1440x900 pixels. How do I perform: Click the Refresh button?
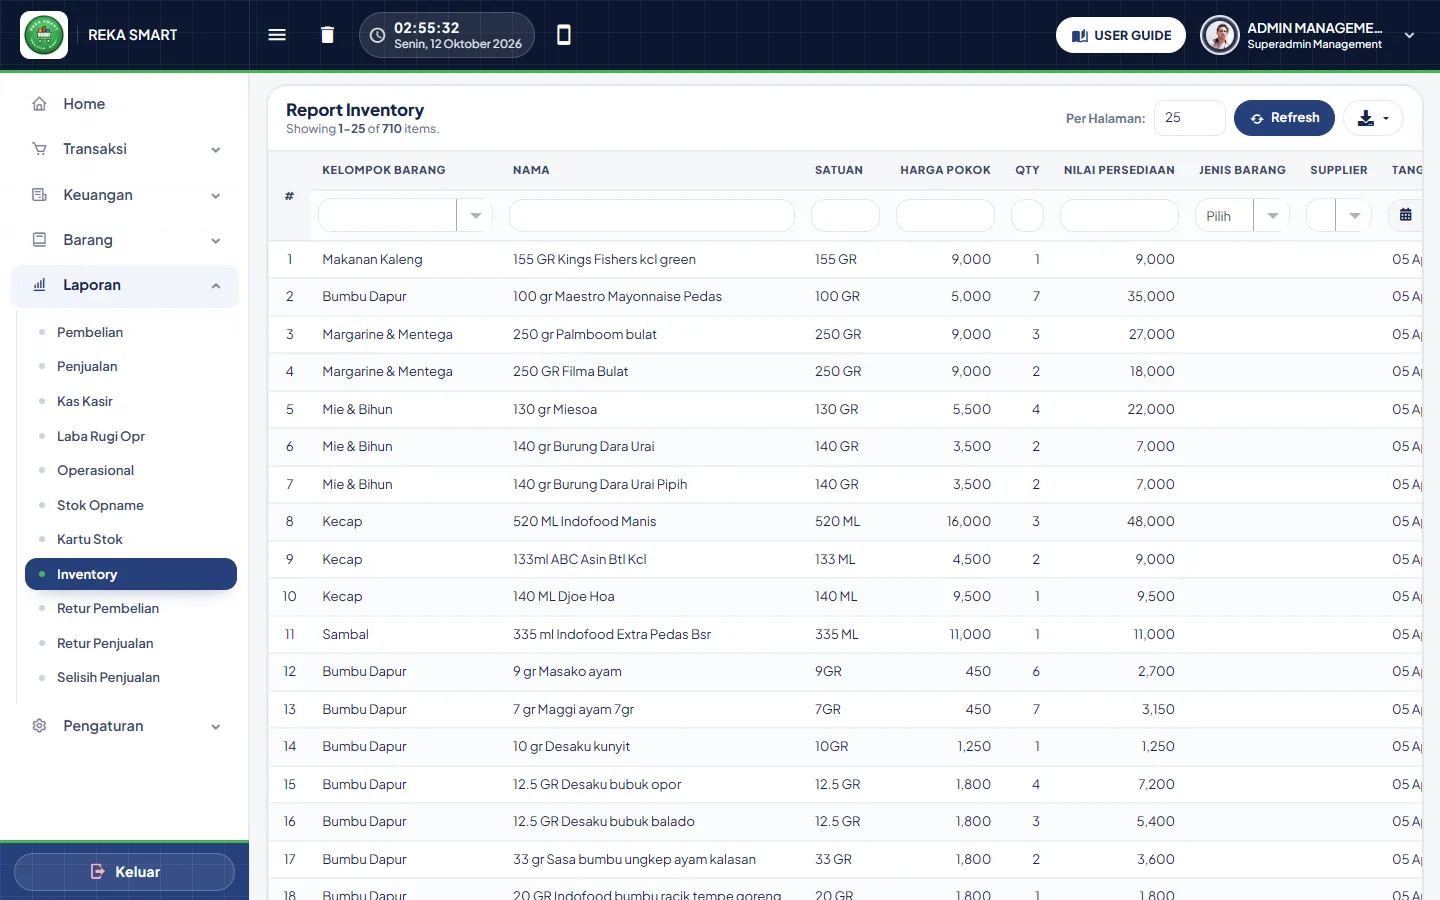click(1284, 118)
